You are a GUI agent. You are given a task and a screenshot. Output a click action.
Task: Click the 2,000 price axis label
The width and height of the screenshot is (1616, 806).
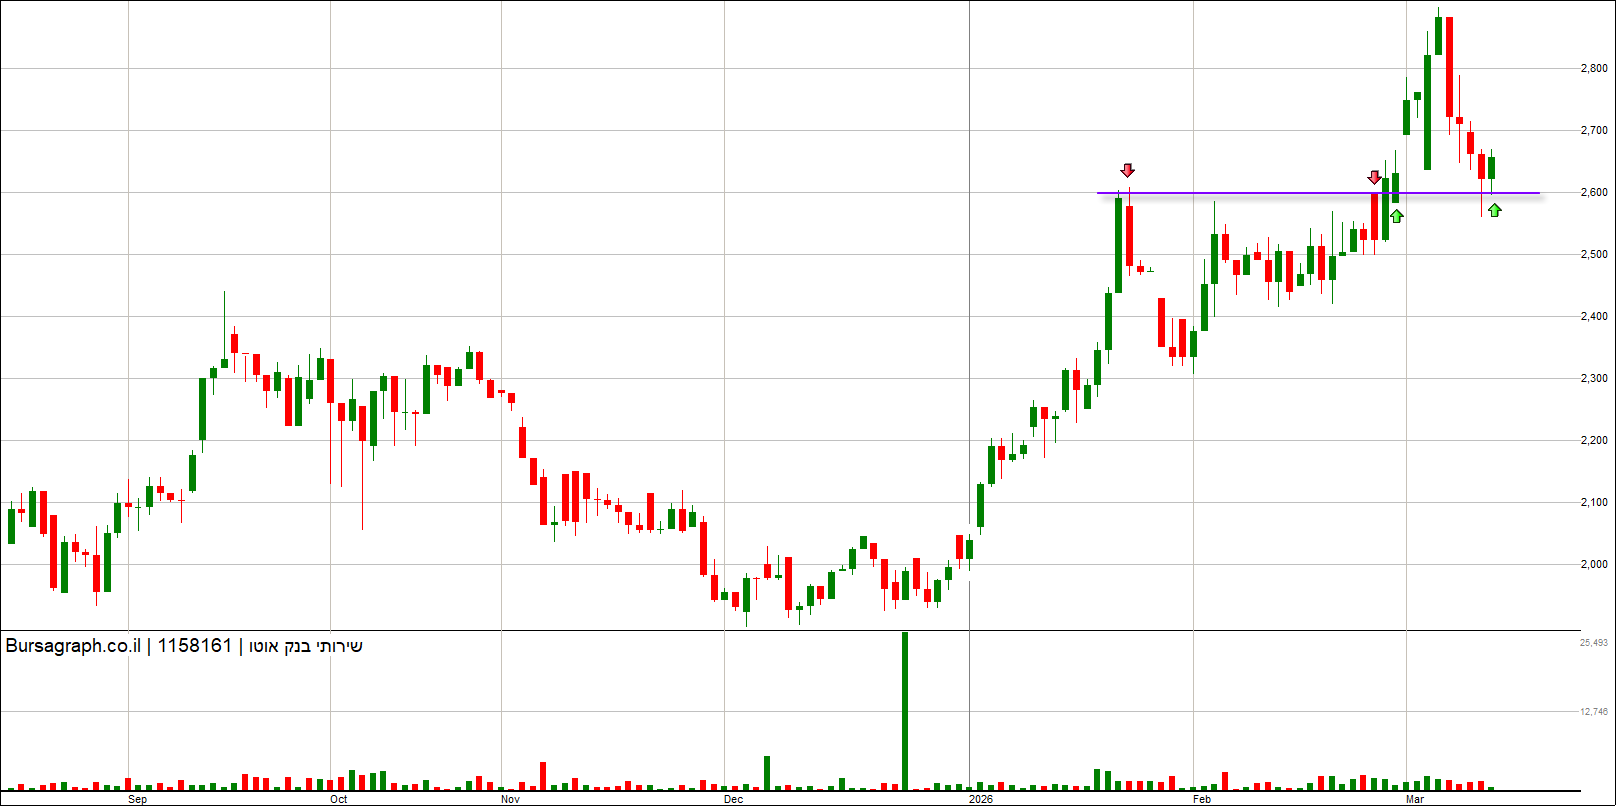click(x=1594, y=564)
